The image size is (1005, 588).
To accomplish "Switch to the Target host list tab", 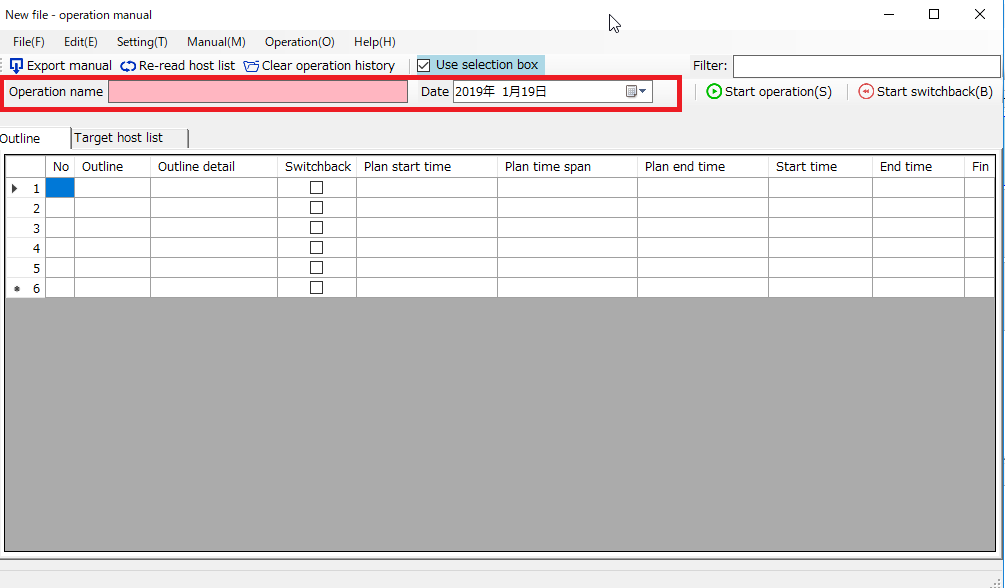I will point(118,138).
